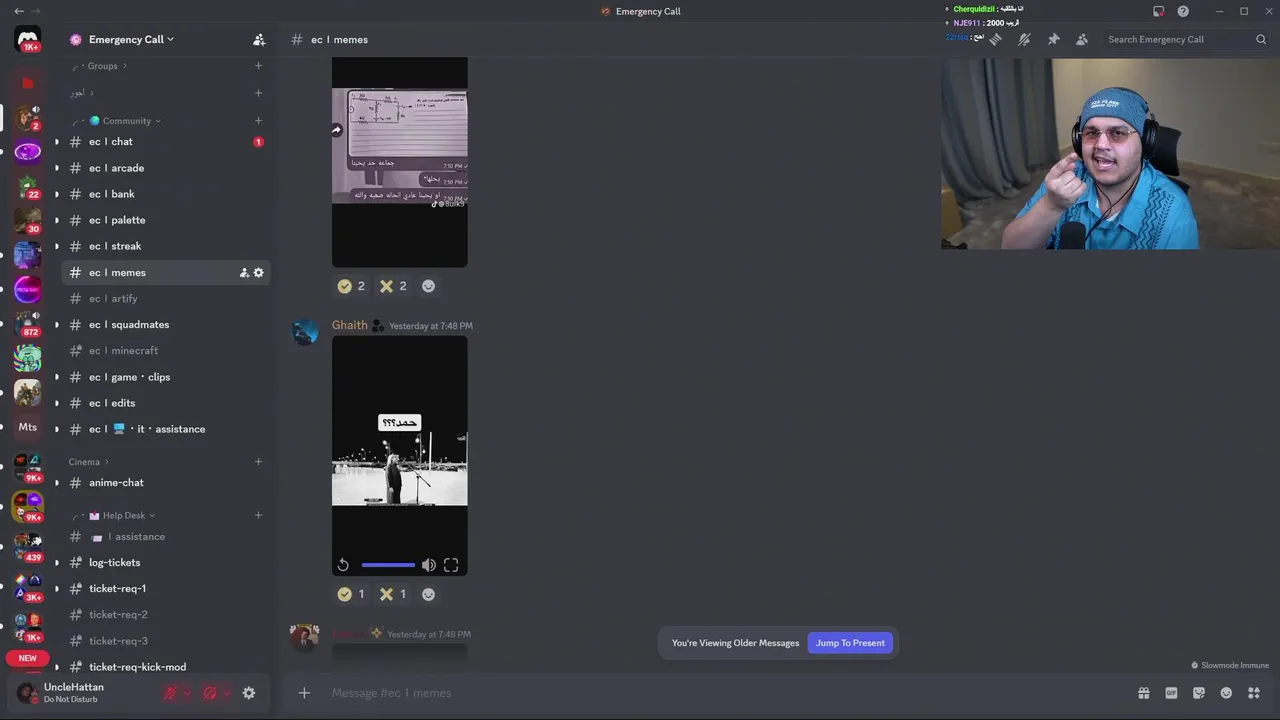
Task: Add channel to Help Desk category plus icon
Action: 258,515
